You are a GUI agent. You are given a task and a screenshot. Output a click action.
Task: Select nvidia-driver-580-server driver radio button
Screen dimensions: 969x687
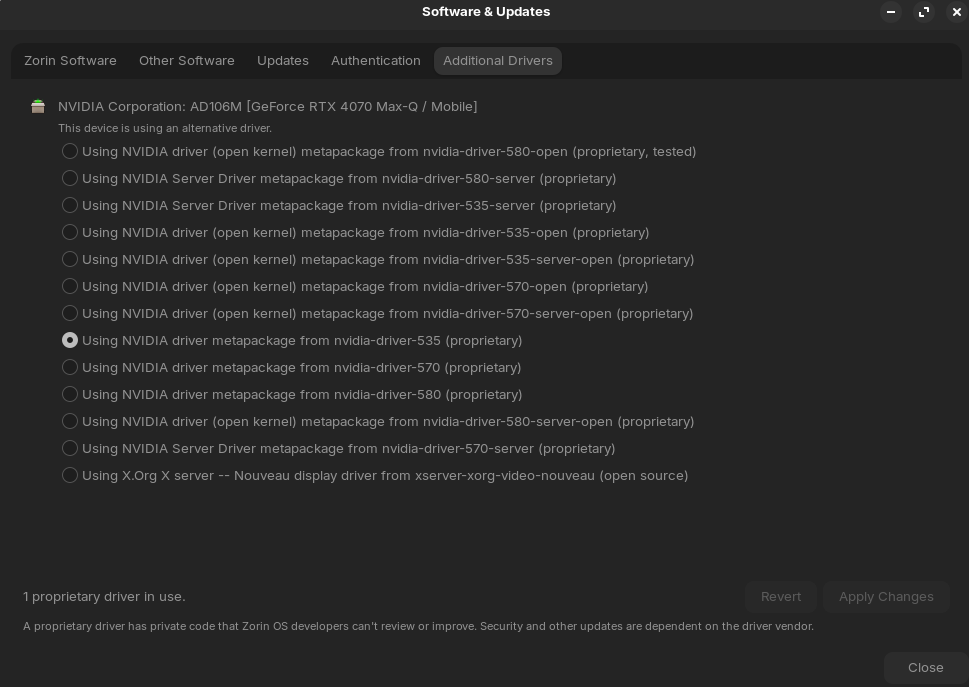click(70, 178)
